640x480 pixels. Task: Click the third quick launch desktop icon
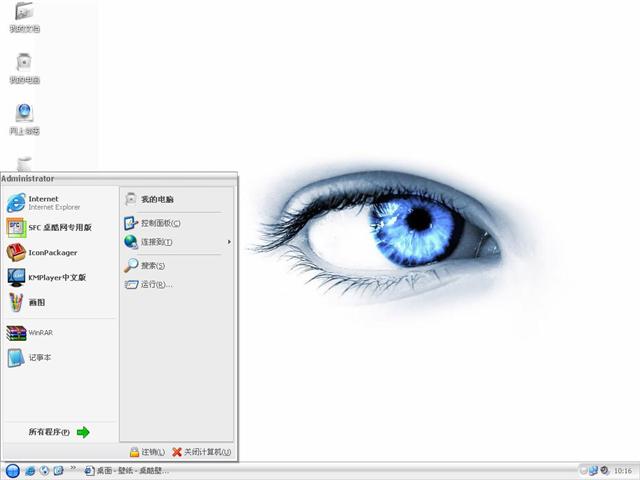[58, 471]
